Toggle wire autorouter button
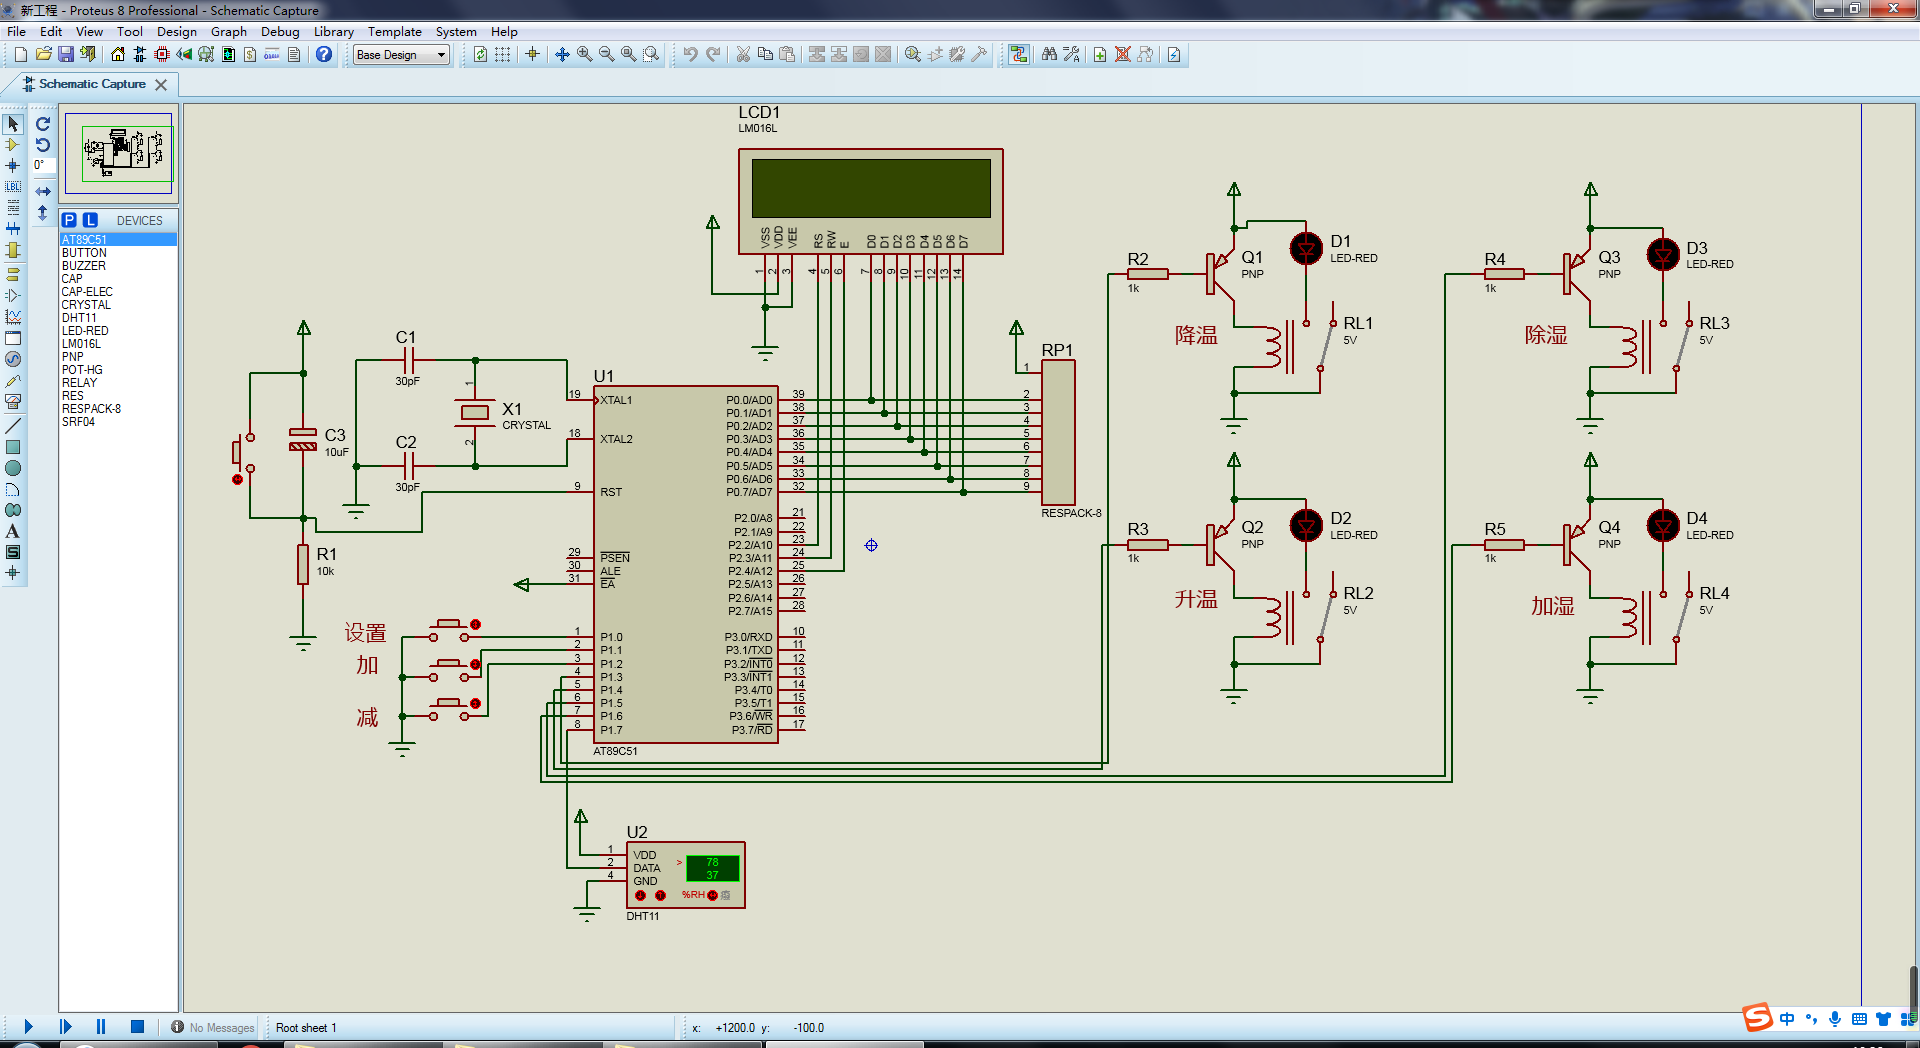The image size is (1920, 1048). coord(1018,54)
